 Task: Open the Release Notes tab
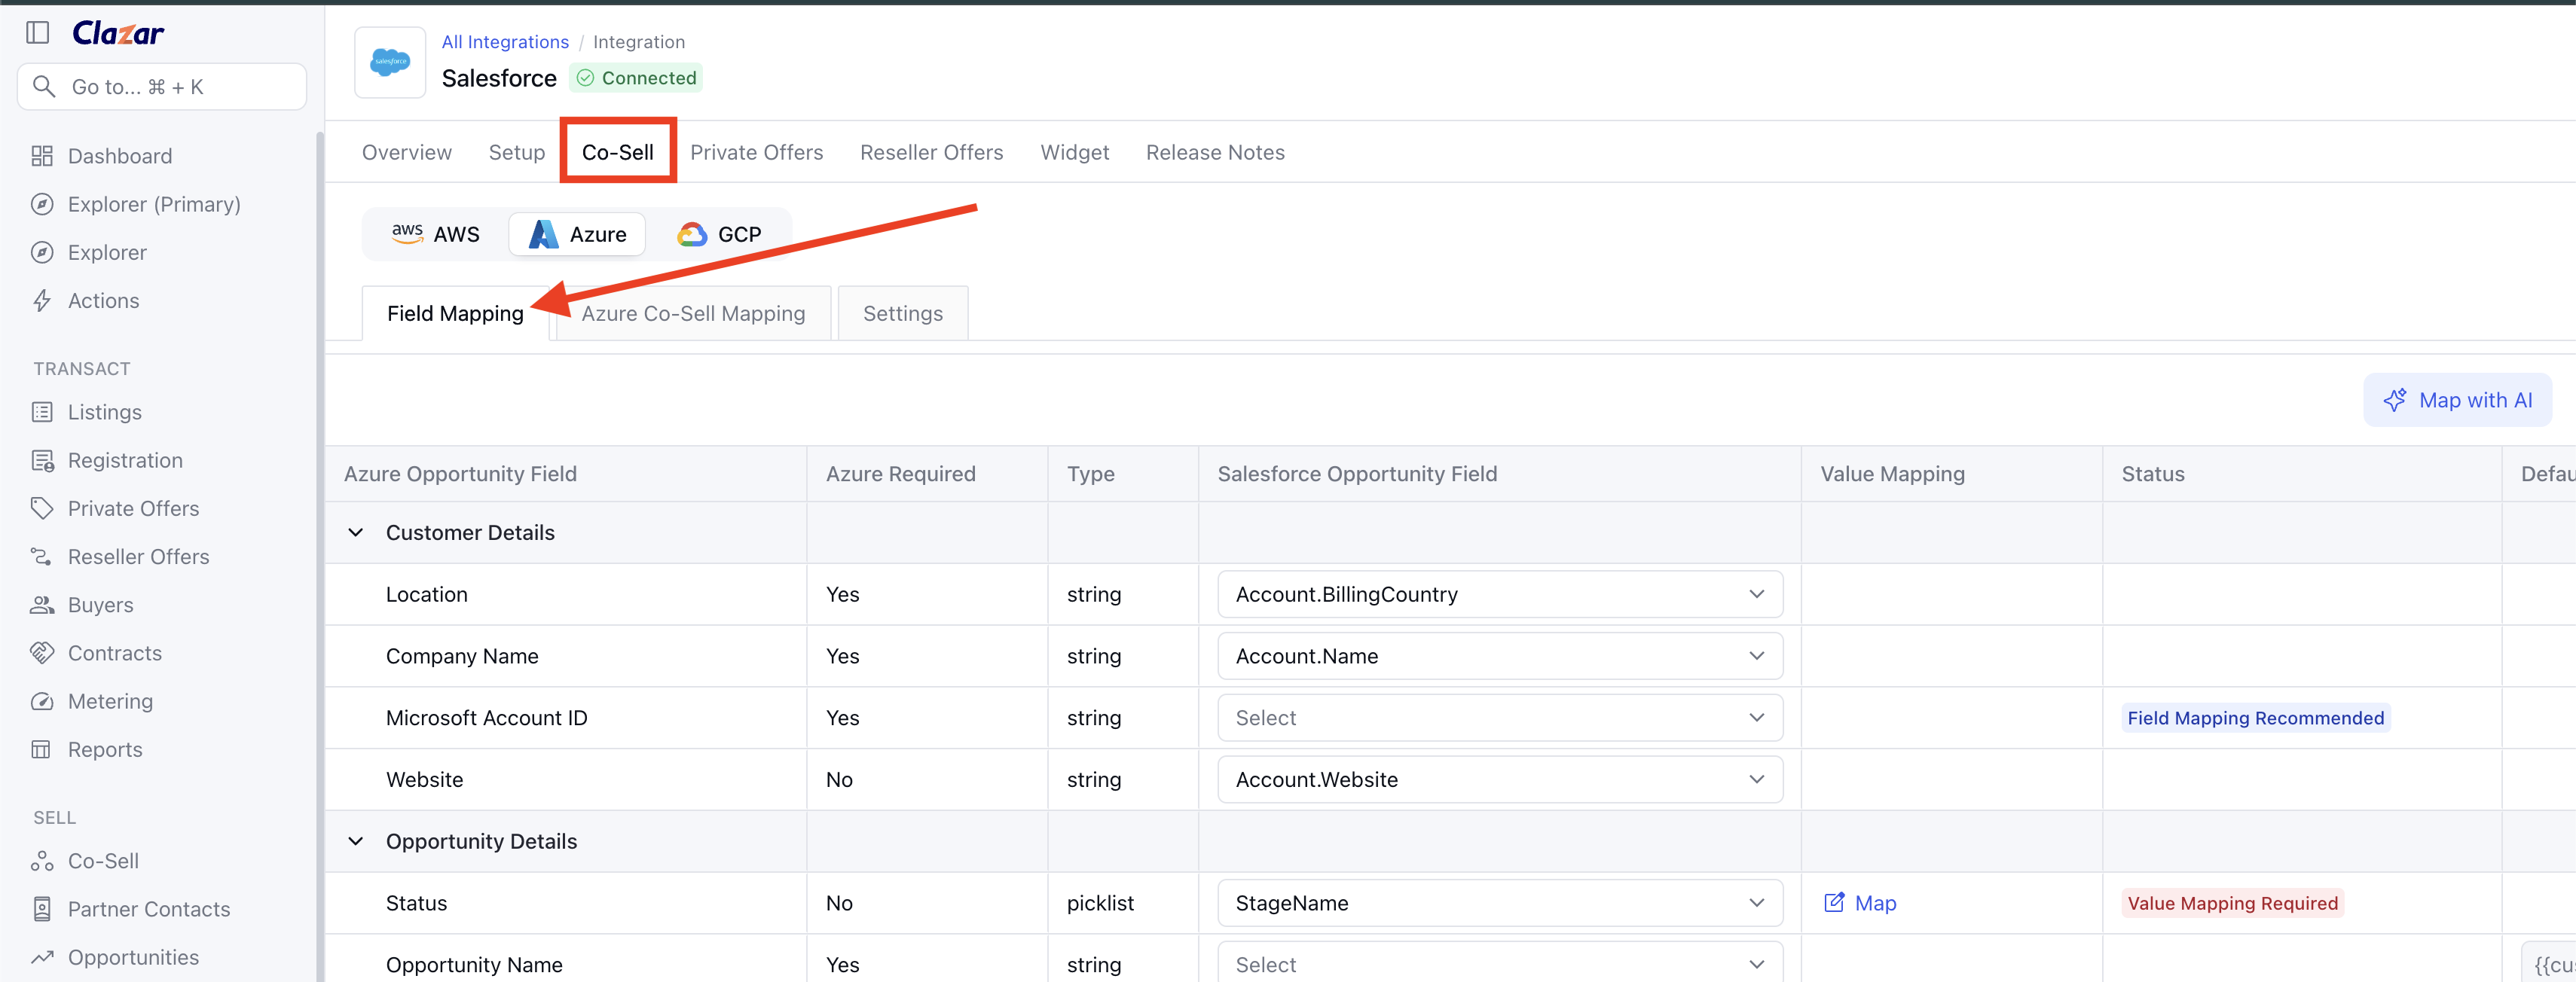coord(1216,152)
